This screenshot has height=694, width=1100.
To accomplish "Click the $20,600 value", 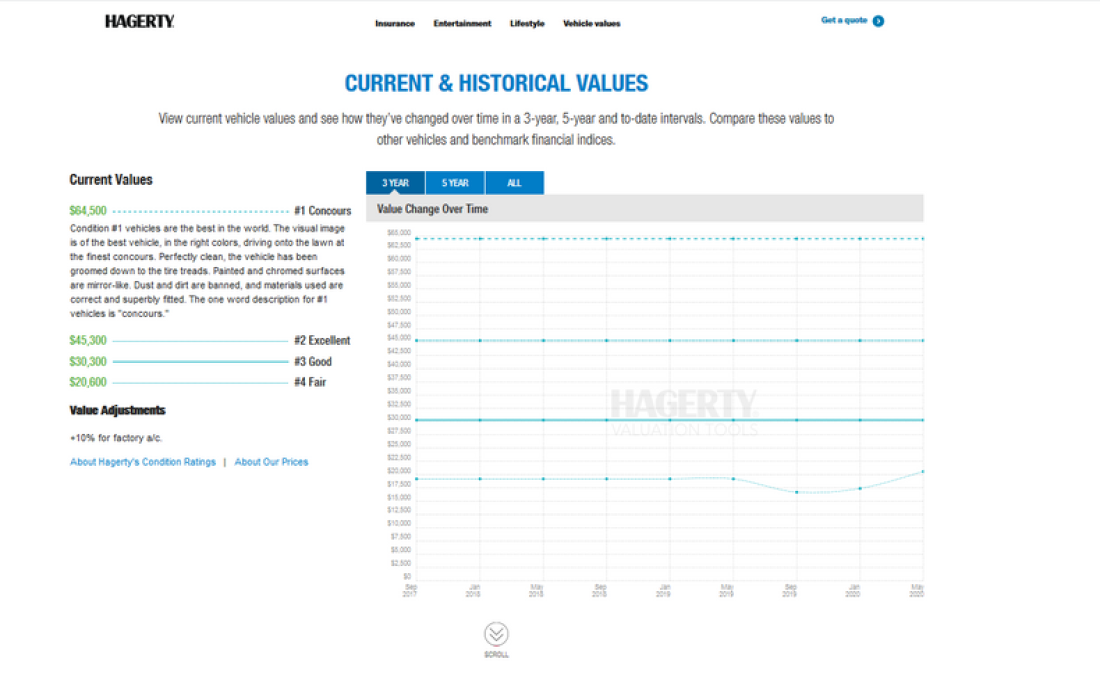I will [x=88, y=382].
